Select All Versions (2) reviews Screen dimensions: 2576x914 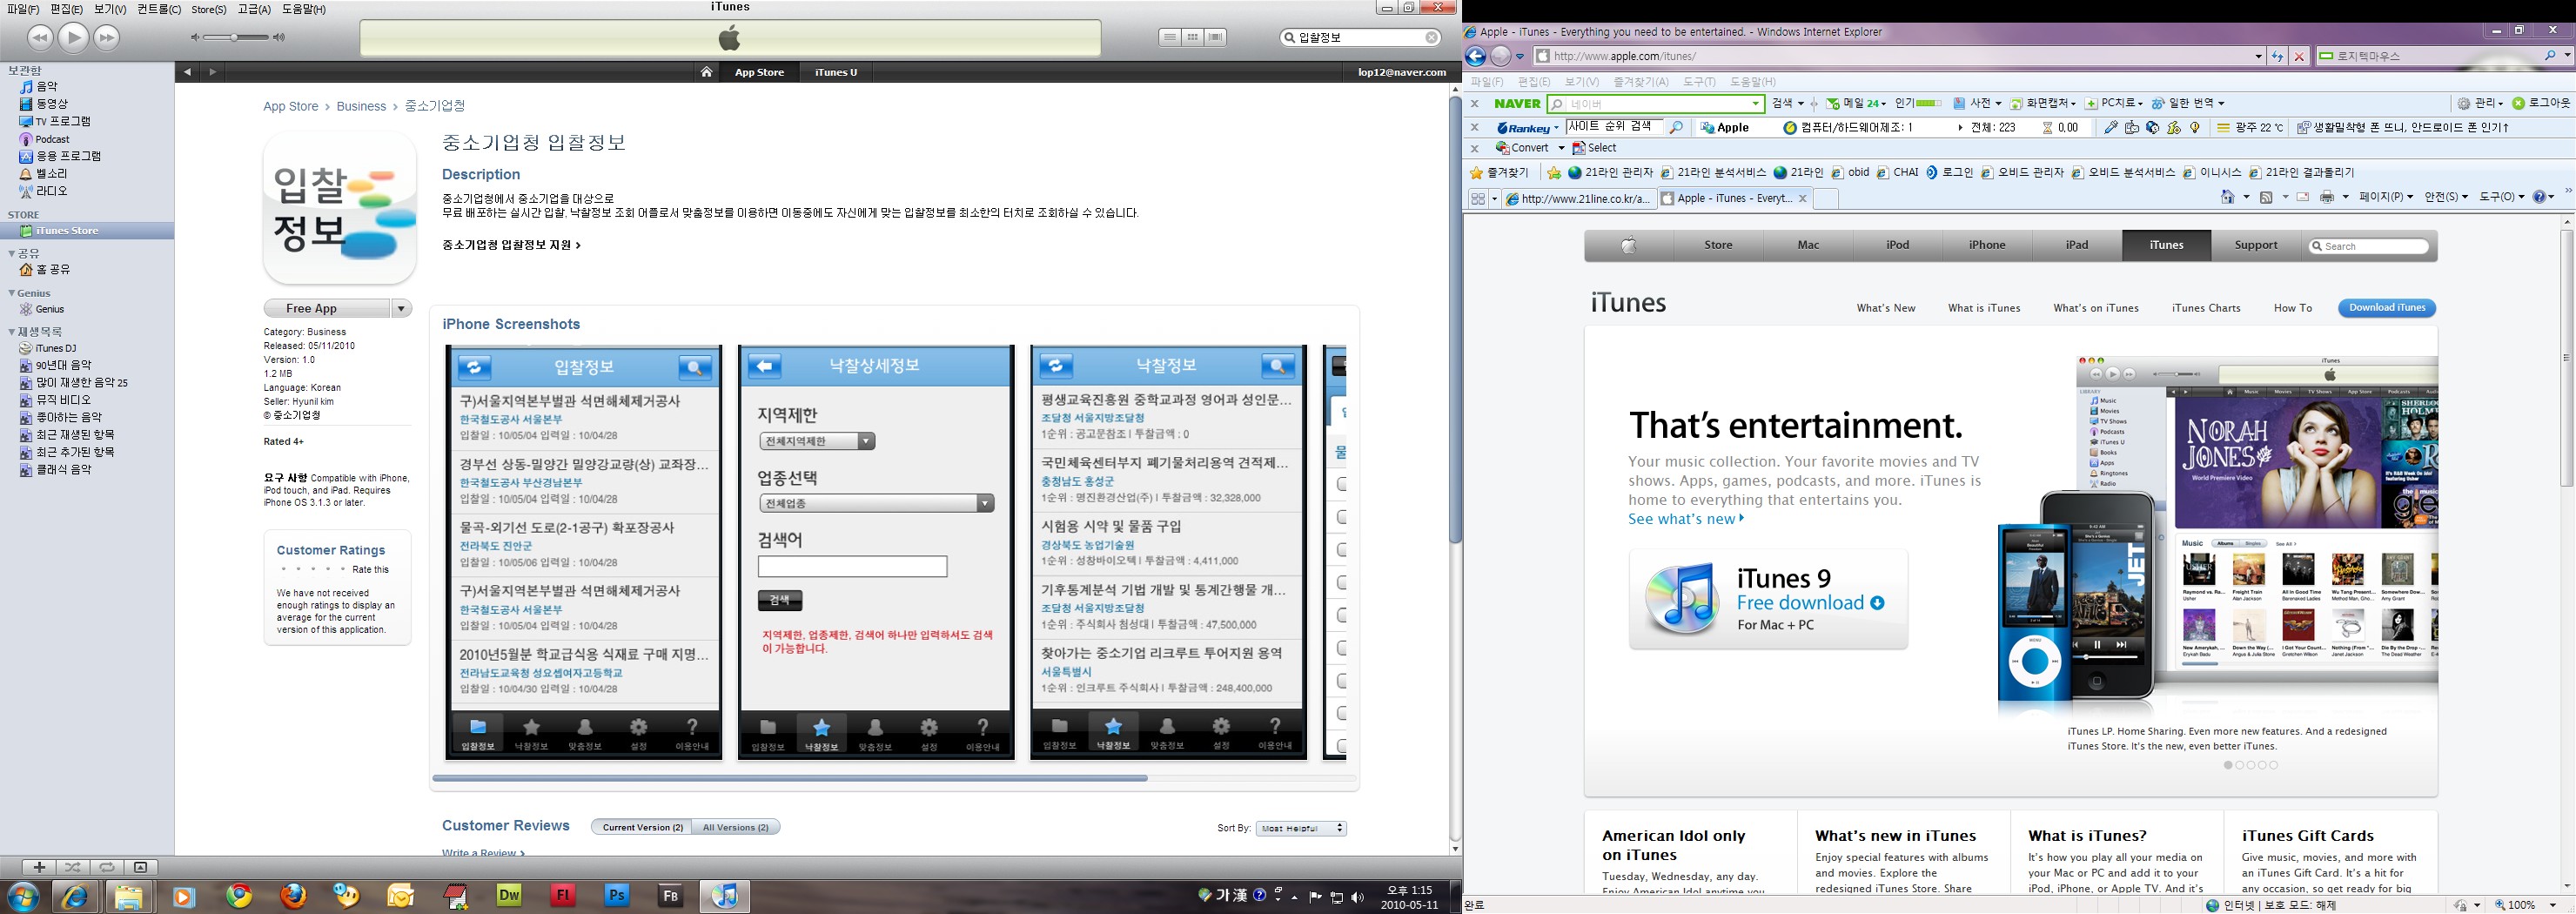pos(735,827)
